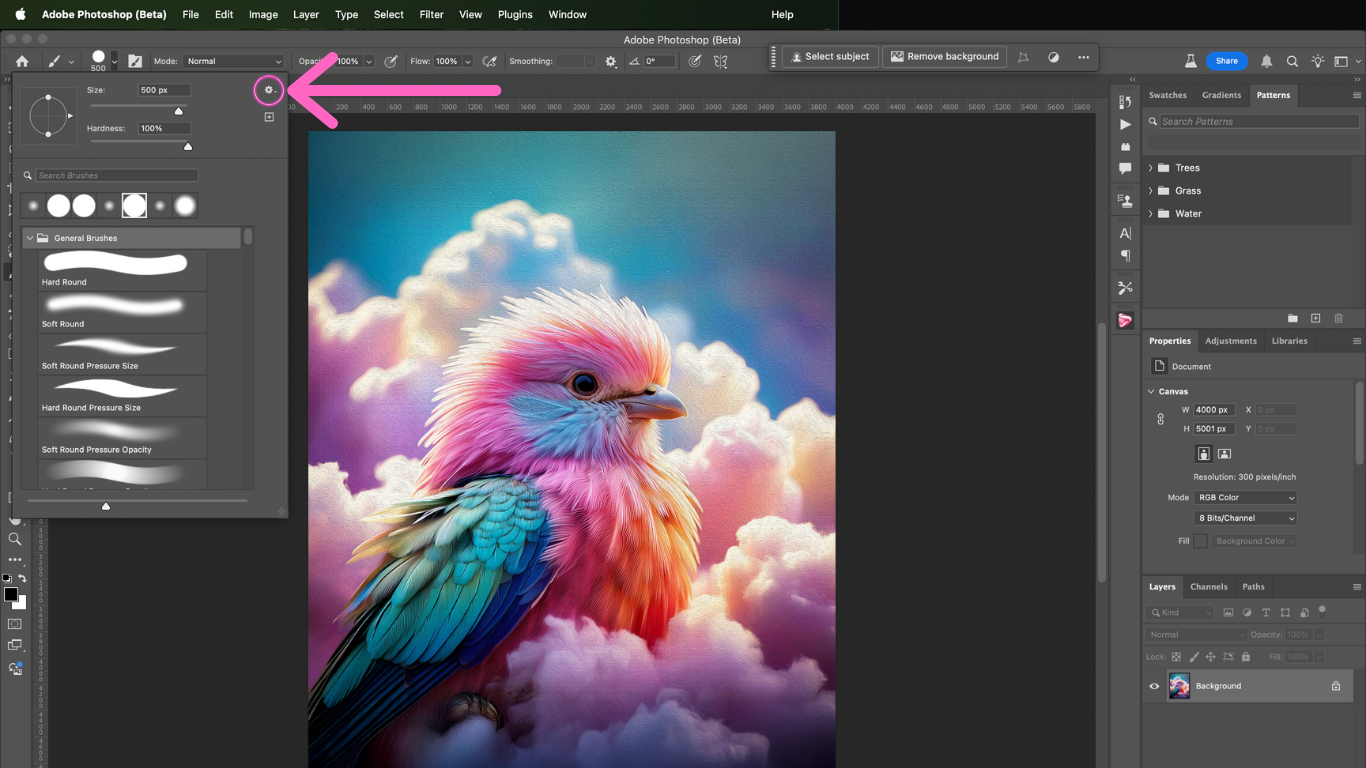Open the Discover lightbulb icon
The width and height of the screenshot is (1366, 768).
click(x=1318, y=61)
